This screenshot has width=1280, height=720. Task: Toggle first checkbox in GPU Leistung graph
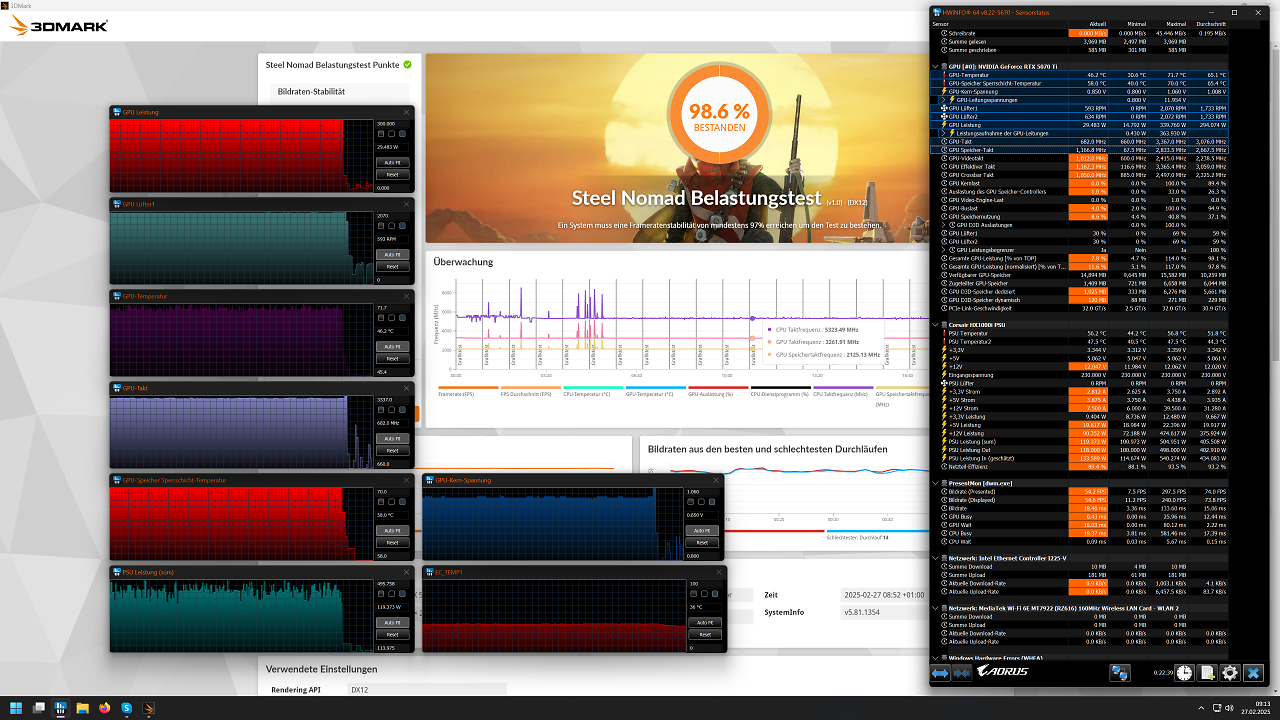pos(380,133)
